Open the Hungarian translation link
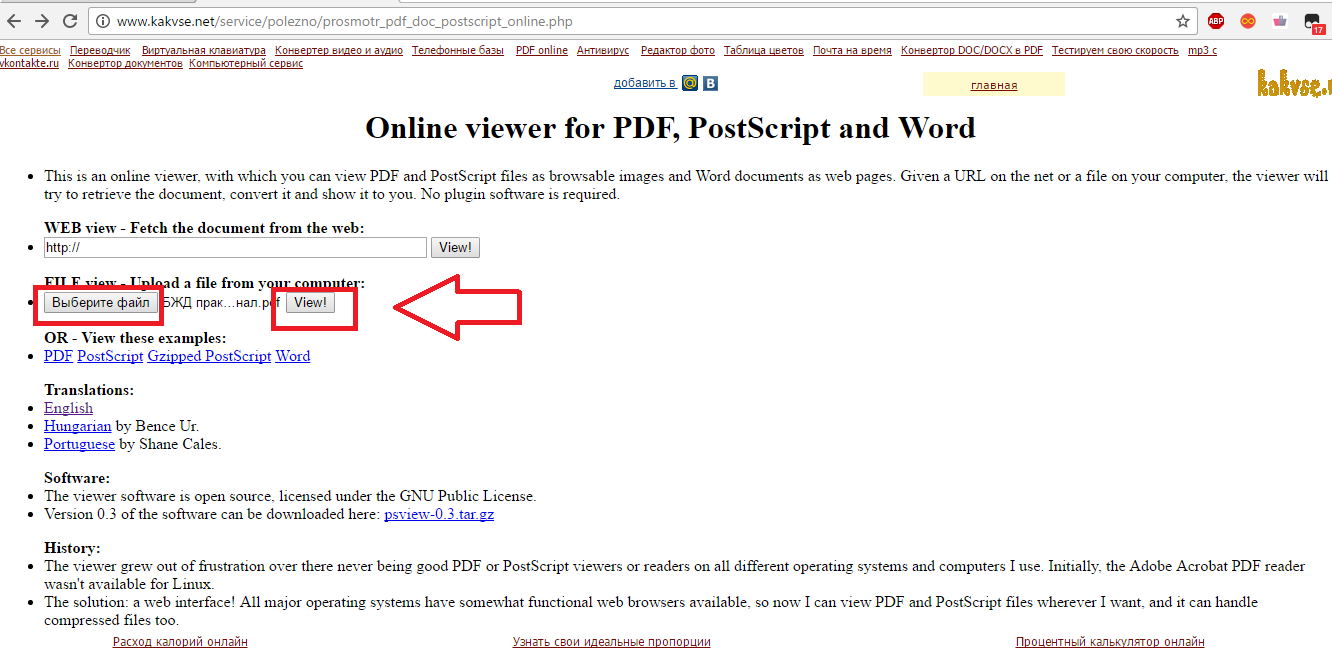1332x660 pixels. pos(77,426)
